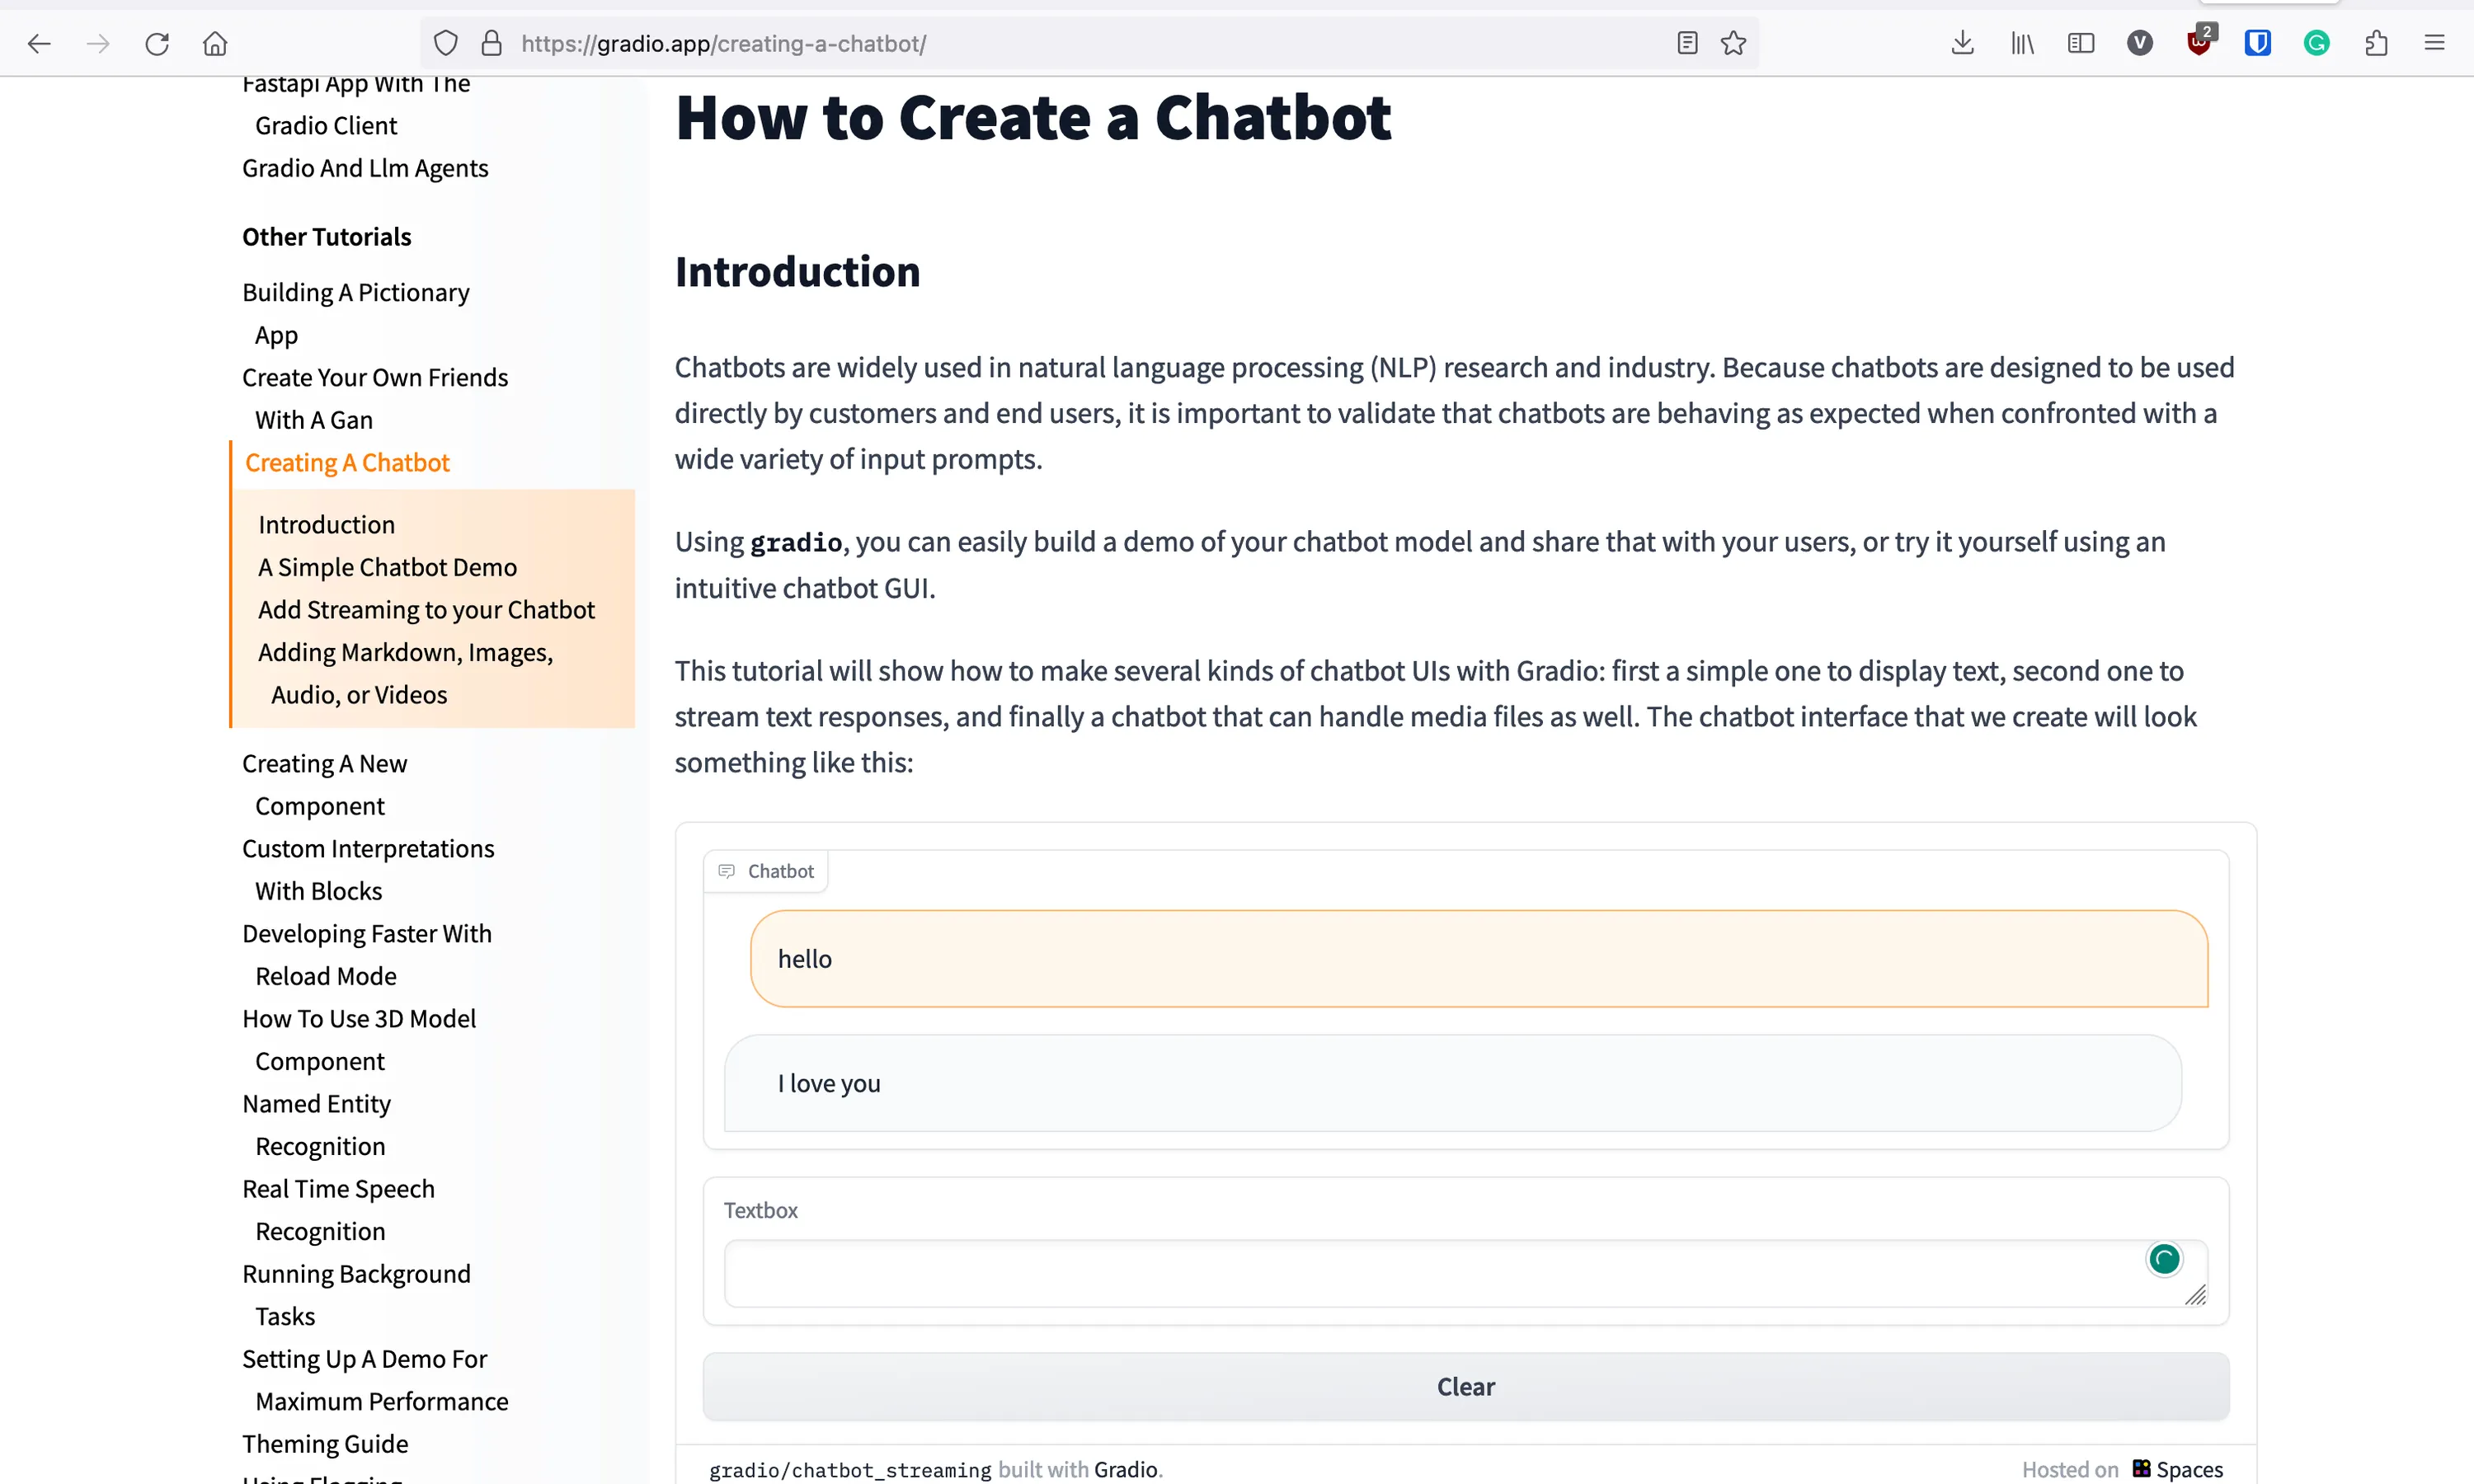Show sidebars via toolbar icon

pyautogui.click(x=2080, y=43)
